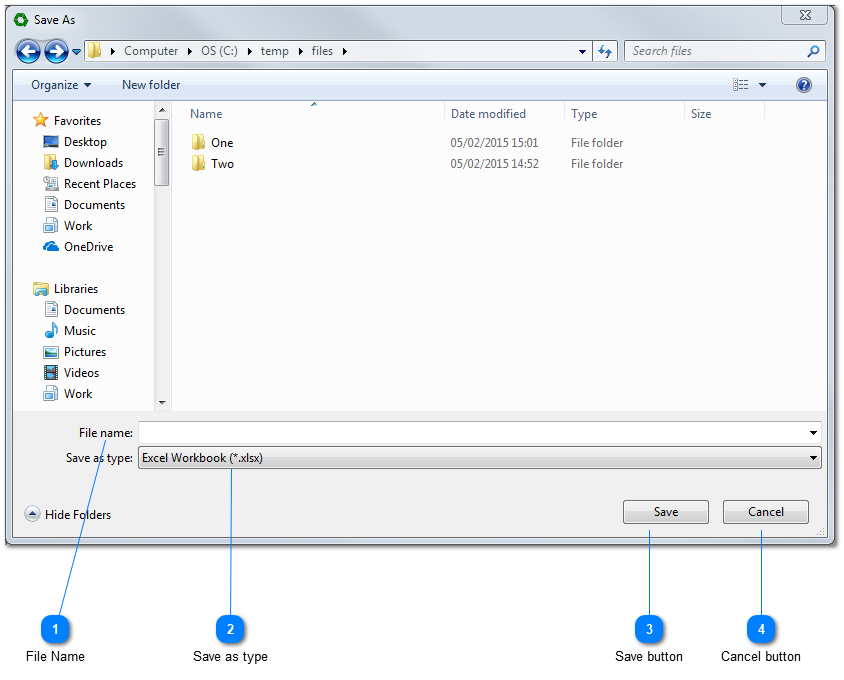Click the refresh icon beside address bar

point(605,51)
